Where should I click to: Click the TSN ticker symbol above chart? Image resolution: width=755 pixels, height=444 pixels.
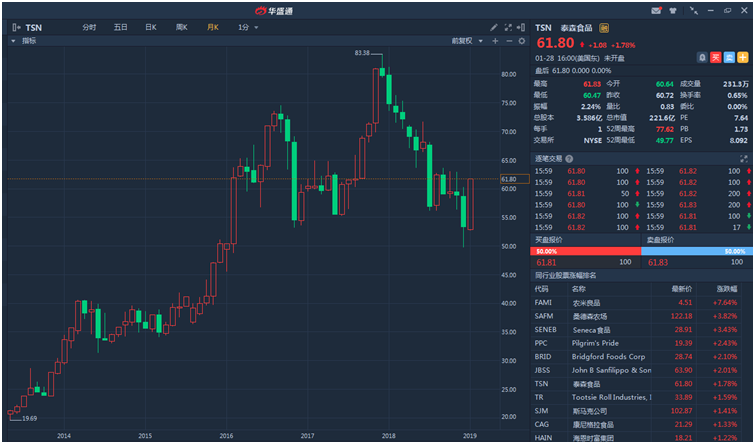pyautogui.click(x=33, y=28)
